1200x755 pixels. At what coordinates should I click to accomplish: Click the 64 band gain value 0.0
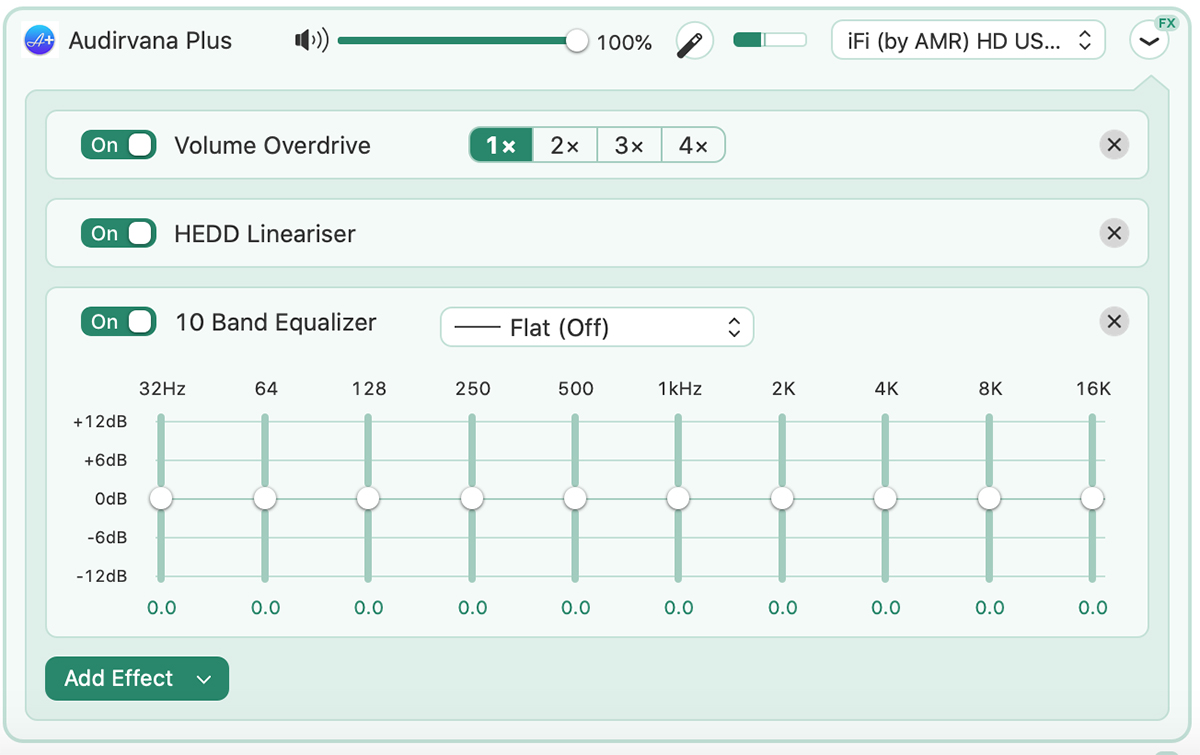(x=266, y=607)
